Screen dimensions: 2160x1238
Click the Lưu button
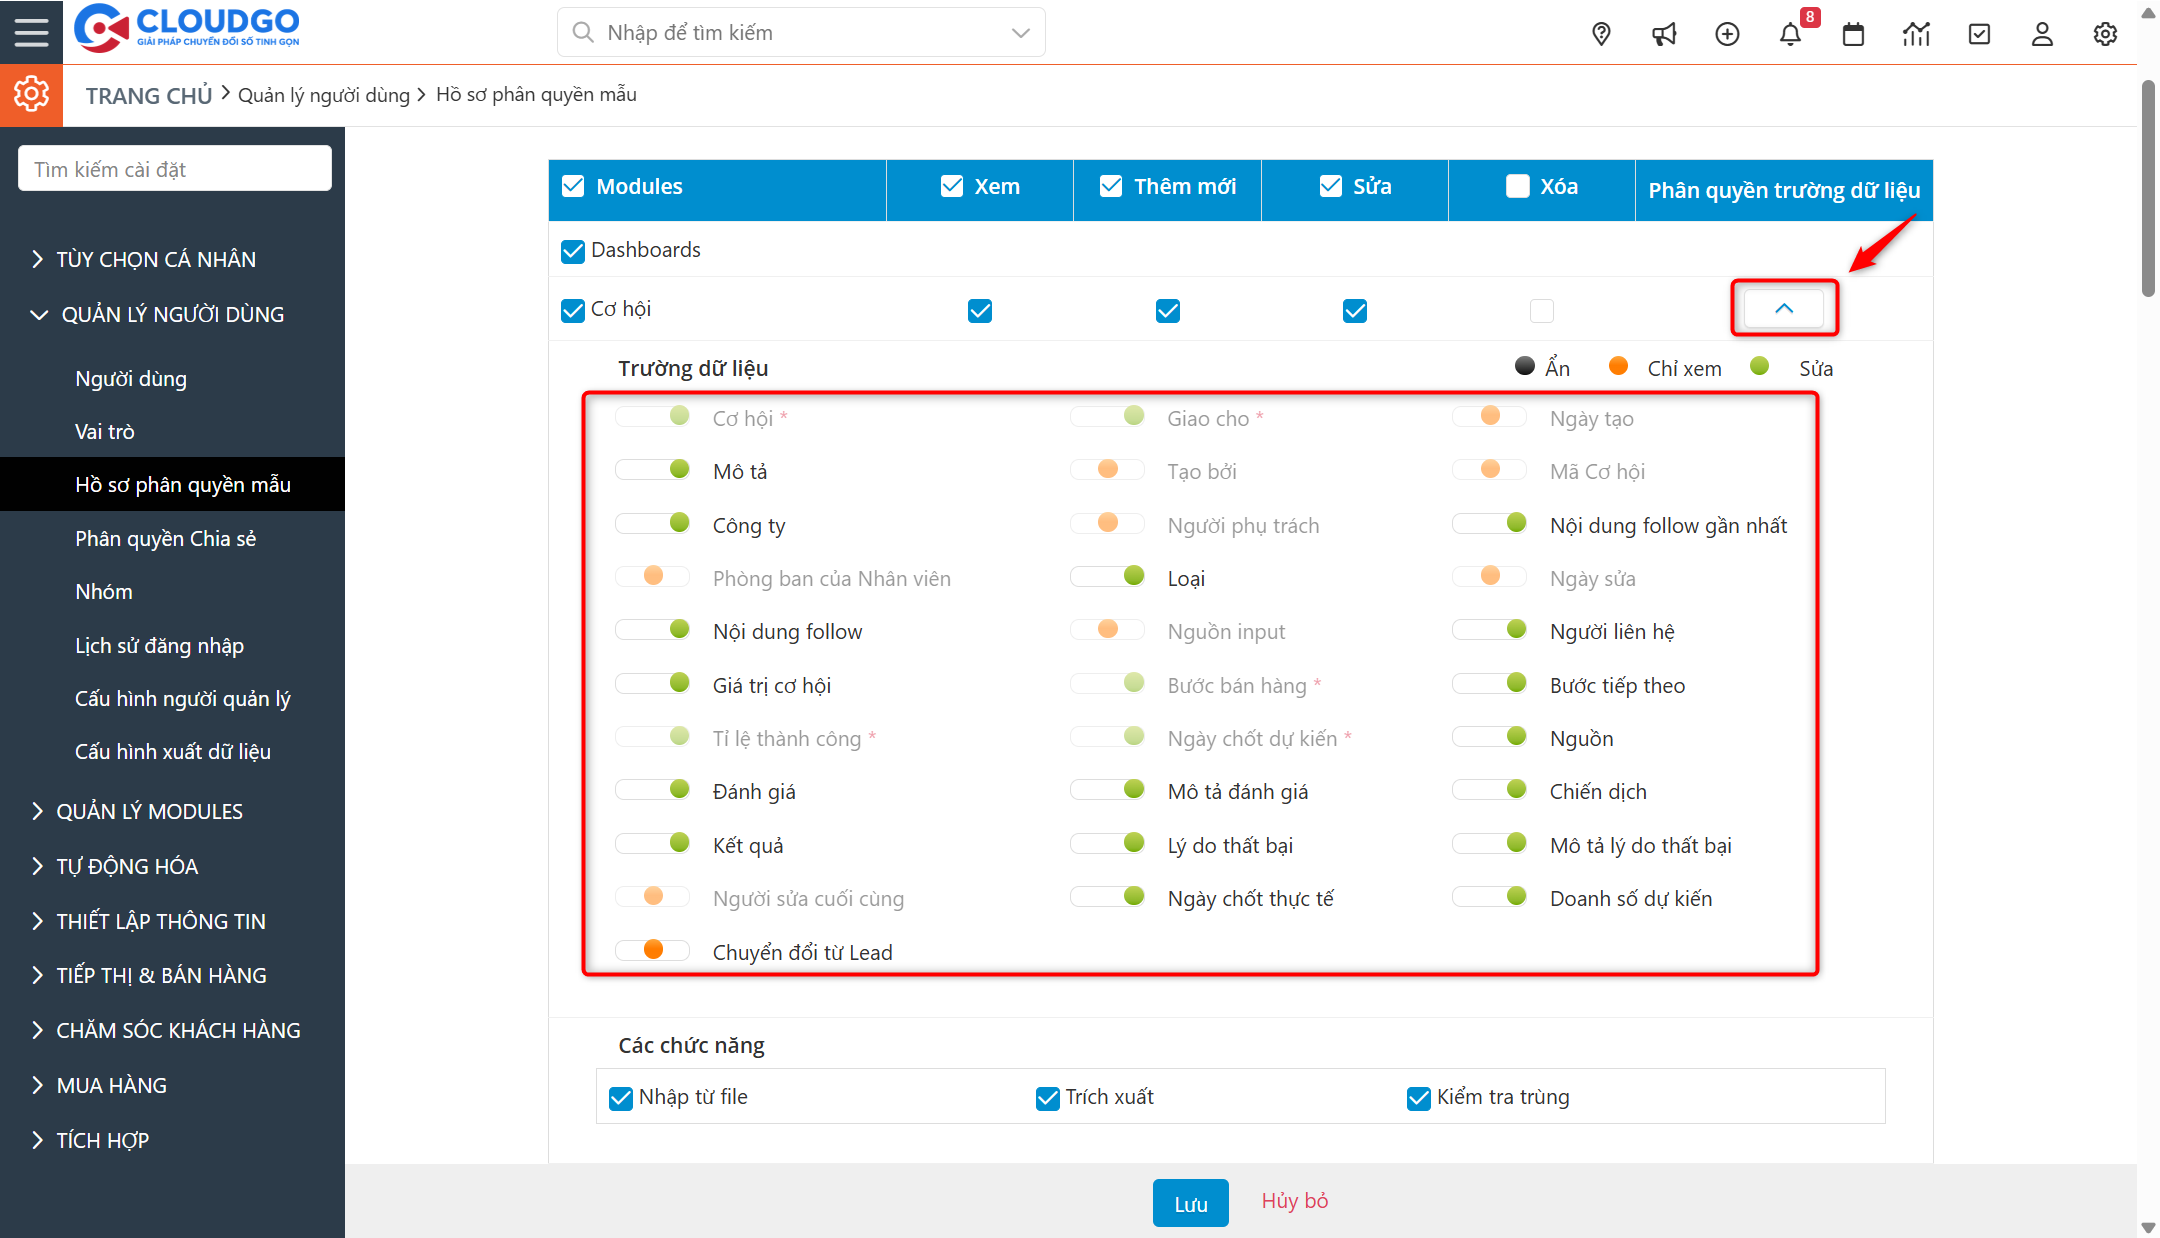coord(1190,1203)
